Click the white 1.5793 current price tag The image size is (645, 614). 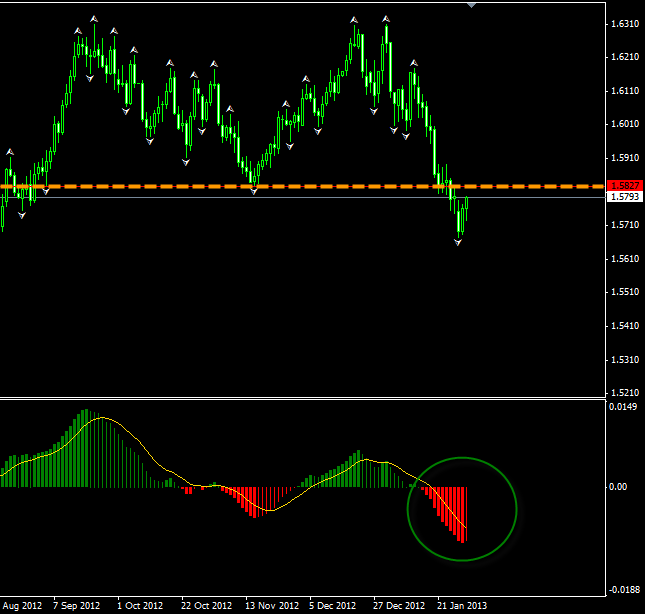(x=625, y=197)
